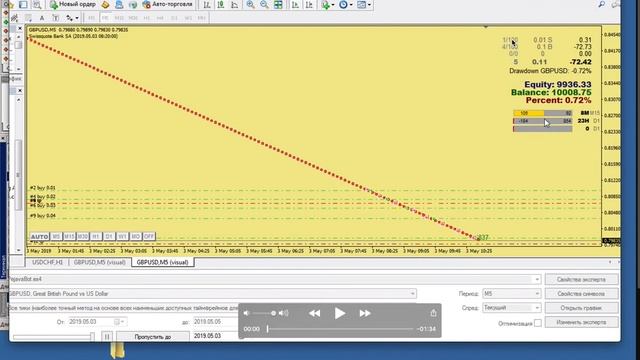Screen dimensions: 640x360
Task: Open the GBPUSD symbol dropdown
Action: point(412,293)
